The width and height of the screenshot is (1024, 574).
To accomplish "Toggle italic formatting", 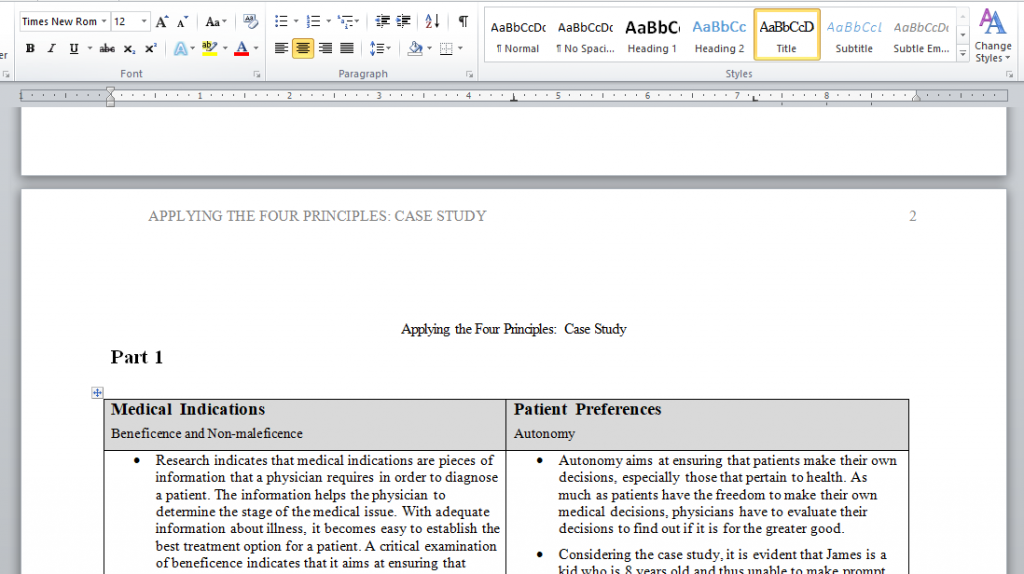I will tap(52, 48).
